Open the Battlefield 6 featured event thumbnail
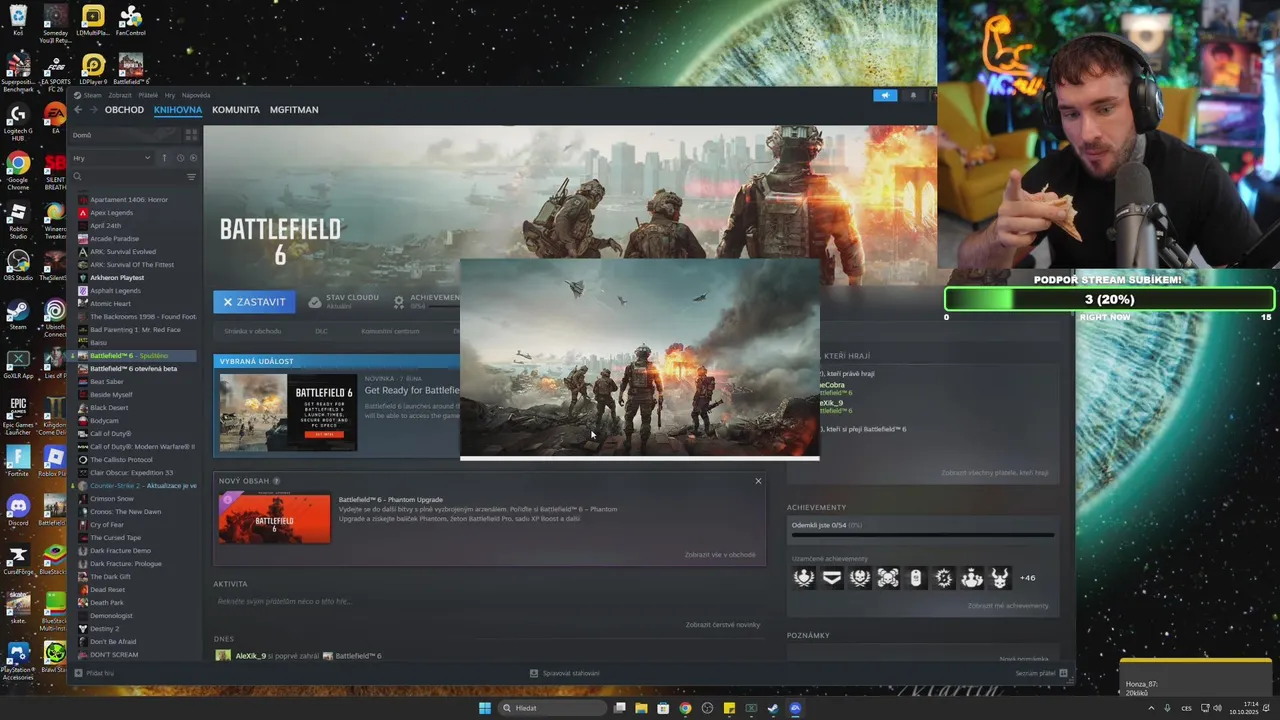This screenshot has width=1280, height=720. [x=288, y=412]
